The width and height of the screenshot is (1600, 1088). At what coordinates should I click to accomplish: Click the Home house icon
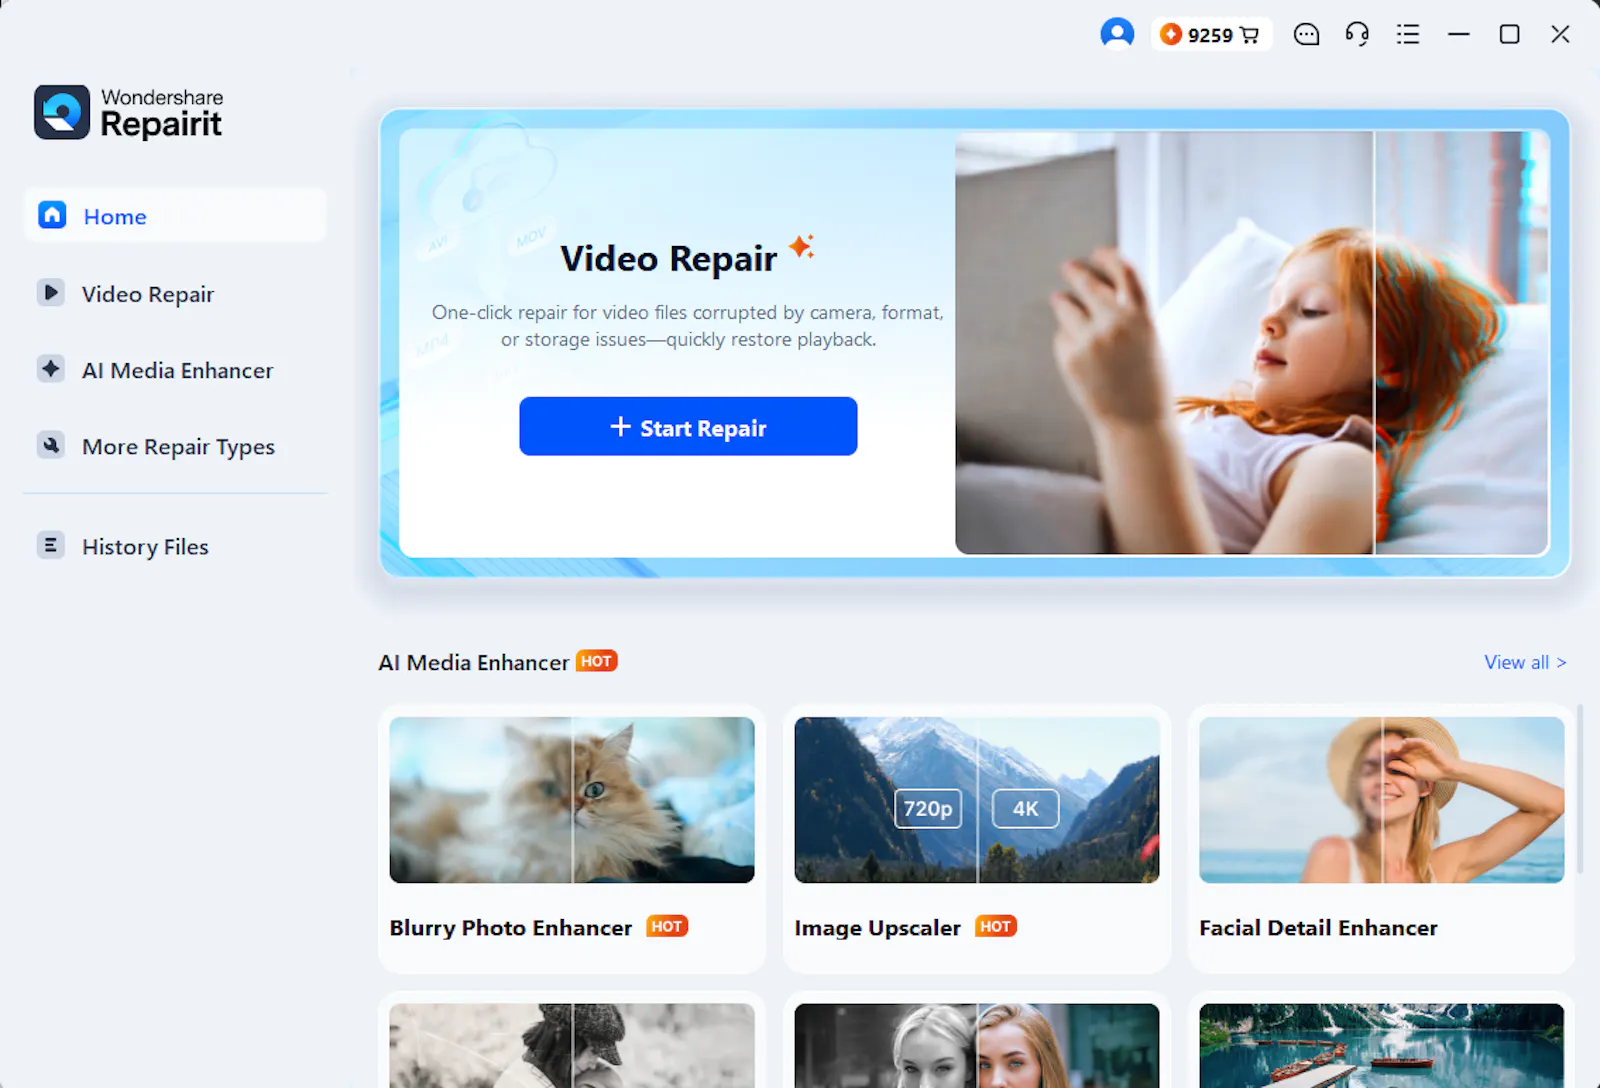pos(52,215)
